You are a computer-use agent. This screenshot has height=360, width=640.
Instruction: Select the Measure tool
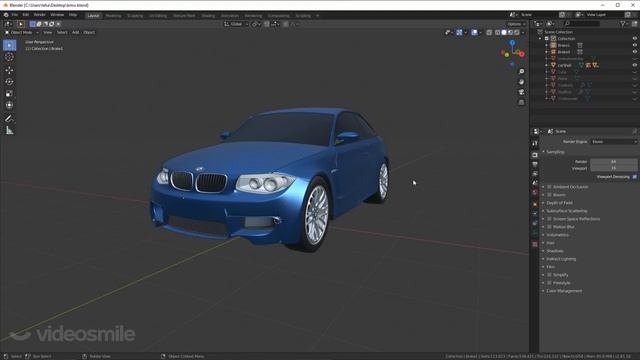click(x=9, y=131)
